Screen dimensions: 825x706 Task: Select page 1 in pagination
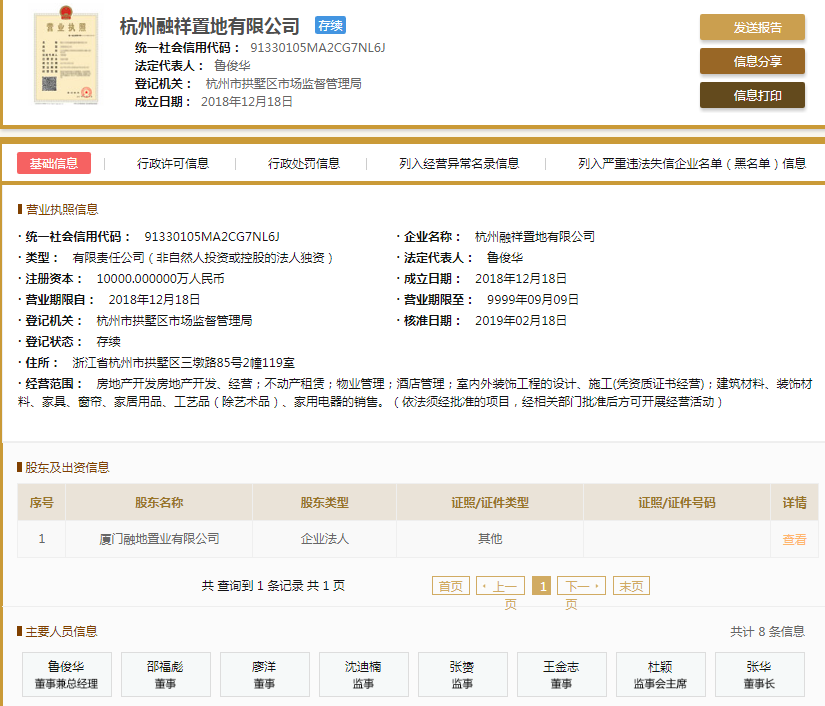pos(541,586)
